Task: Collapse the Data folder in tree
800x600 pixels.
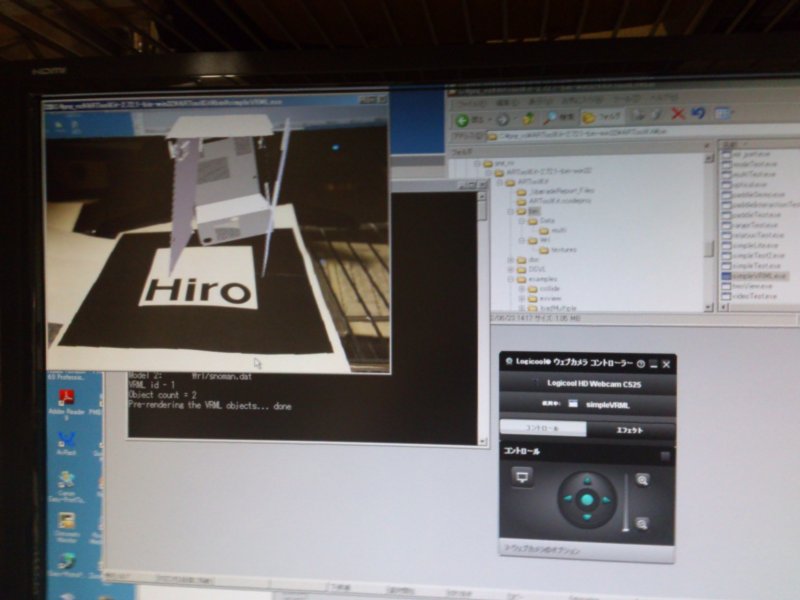Action: tap(521, 221)
